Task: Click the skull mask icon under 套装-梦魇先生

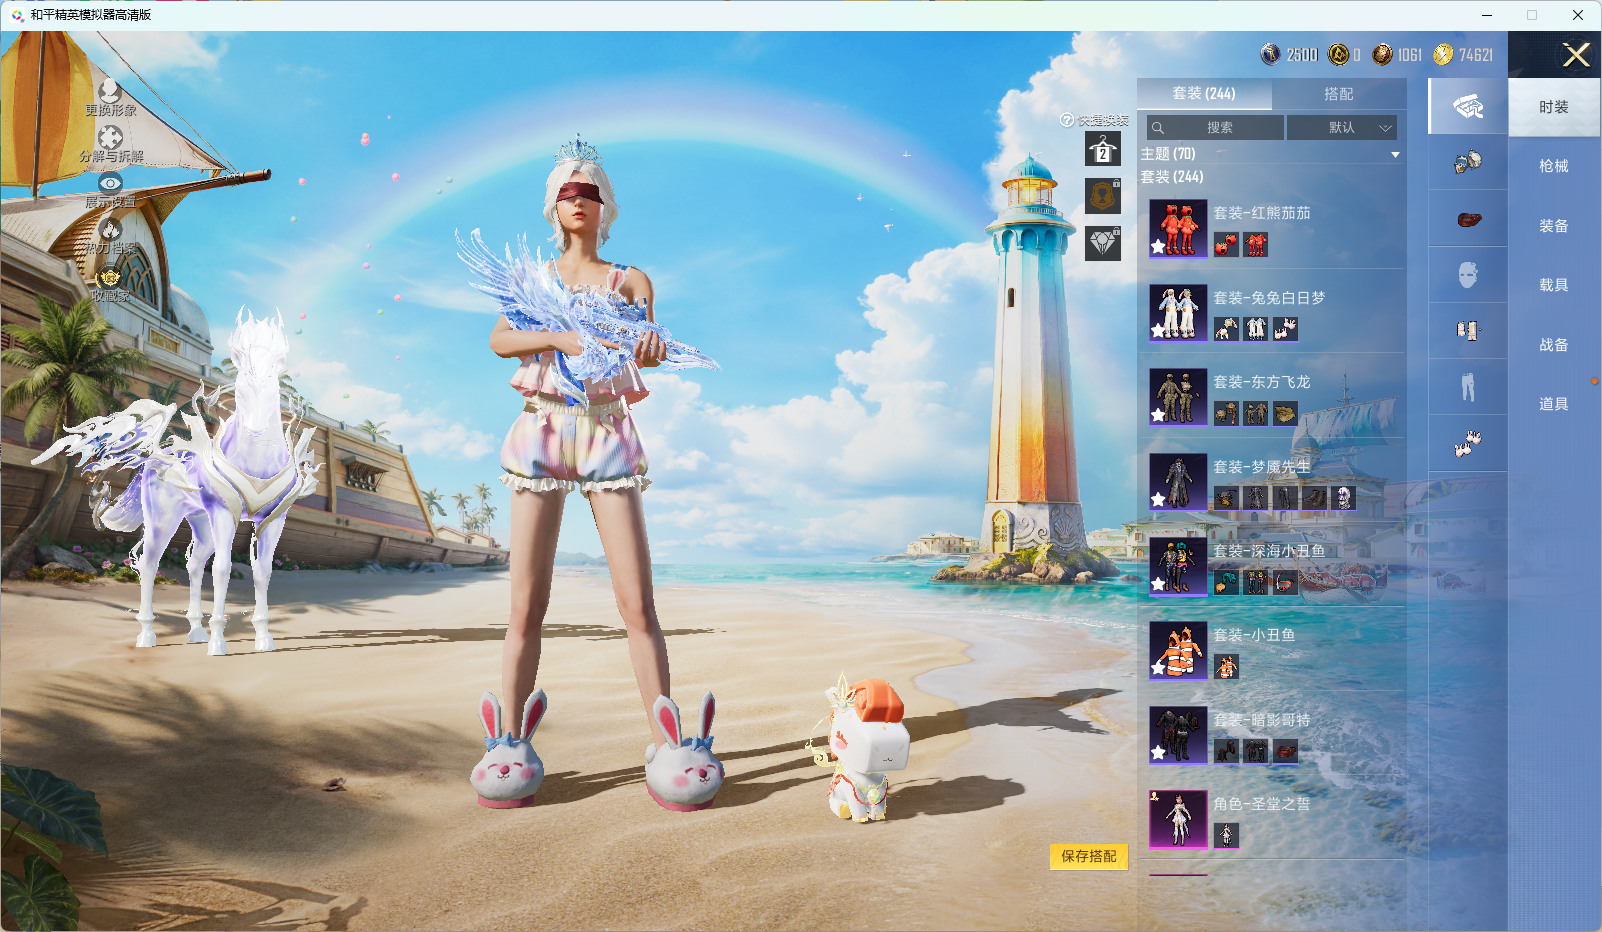Action: pos(1345,497)
